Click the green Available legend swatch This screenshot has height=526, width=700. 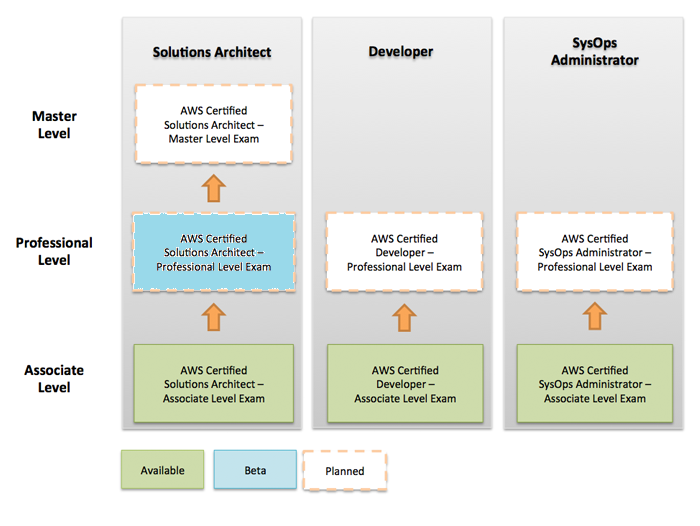click(x=162, y=470)
